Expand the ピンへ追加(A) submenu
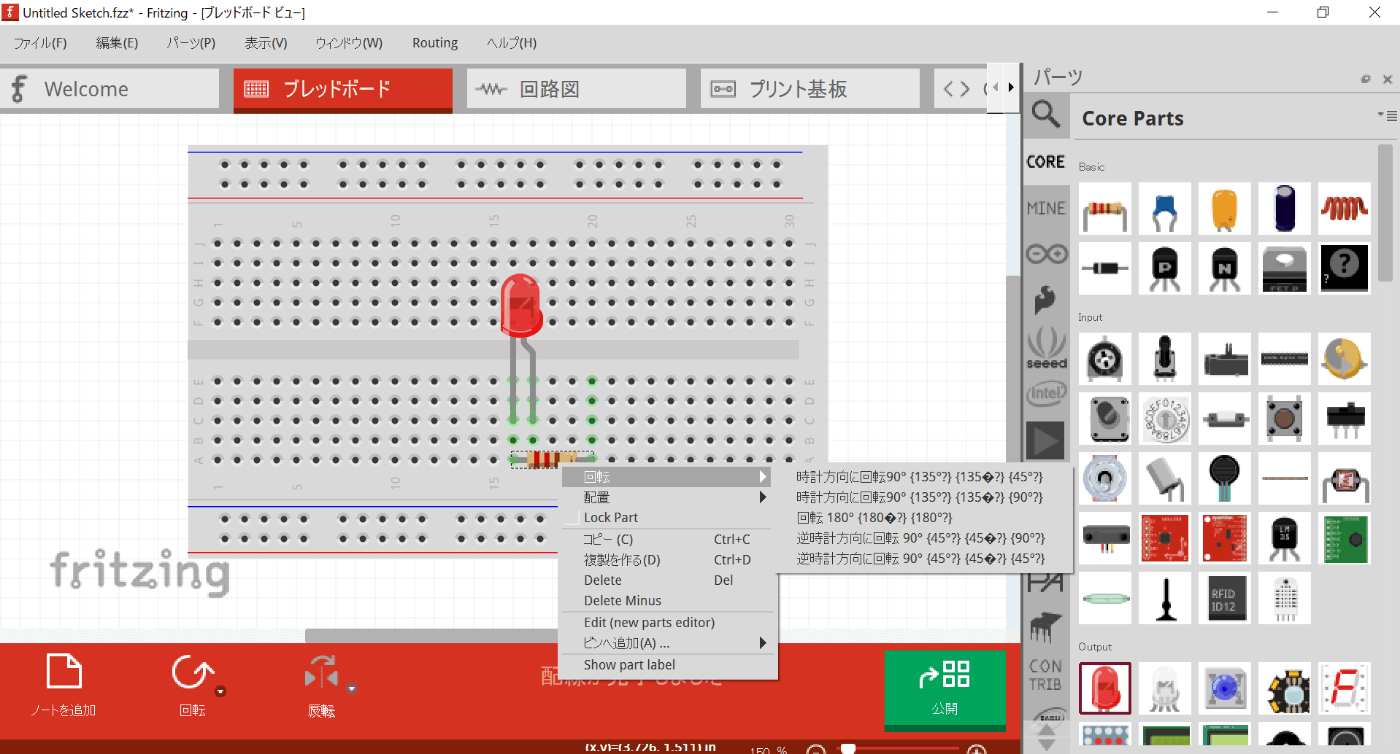 [667, 643]
